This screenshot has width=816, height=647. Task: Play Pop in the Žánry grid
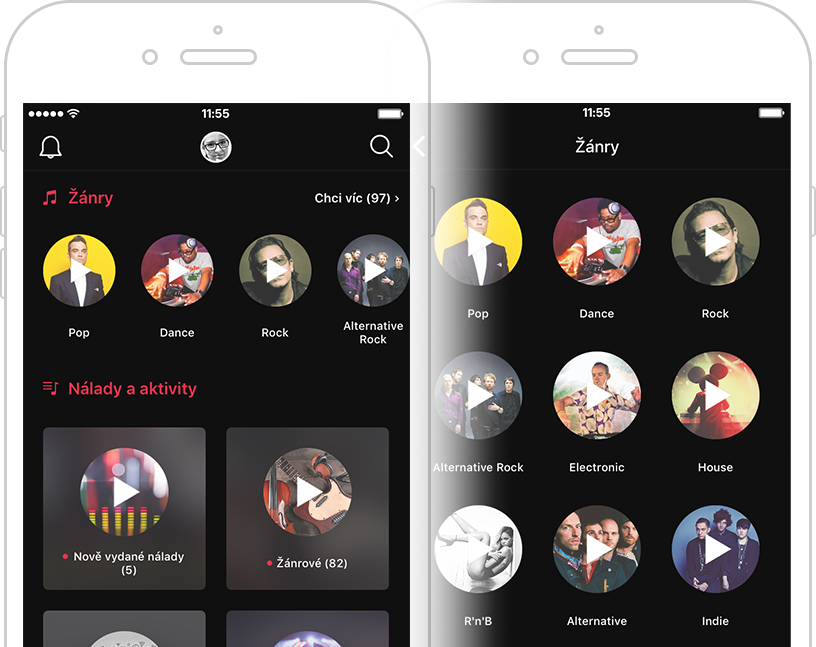pos(478,242)
